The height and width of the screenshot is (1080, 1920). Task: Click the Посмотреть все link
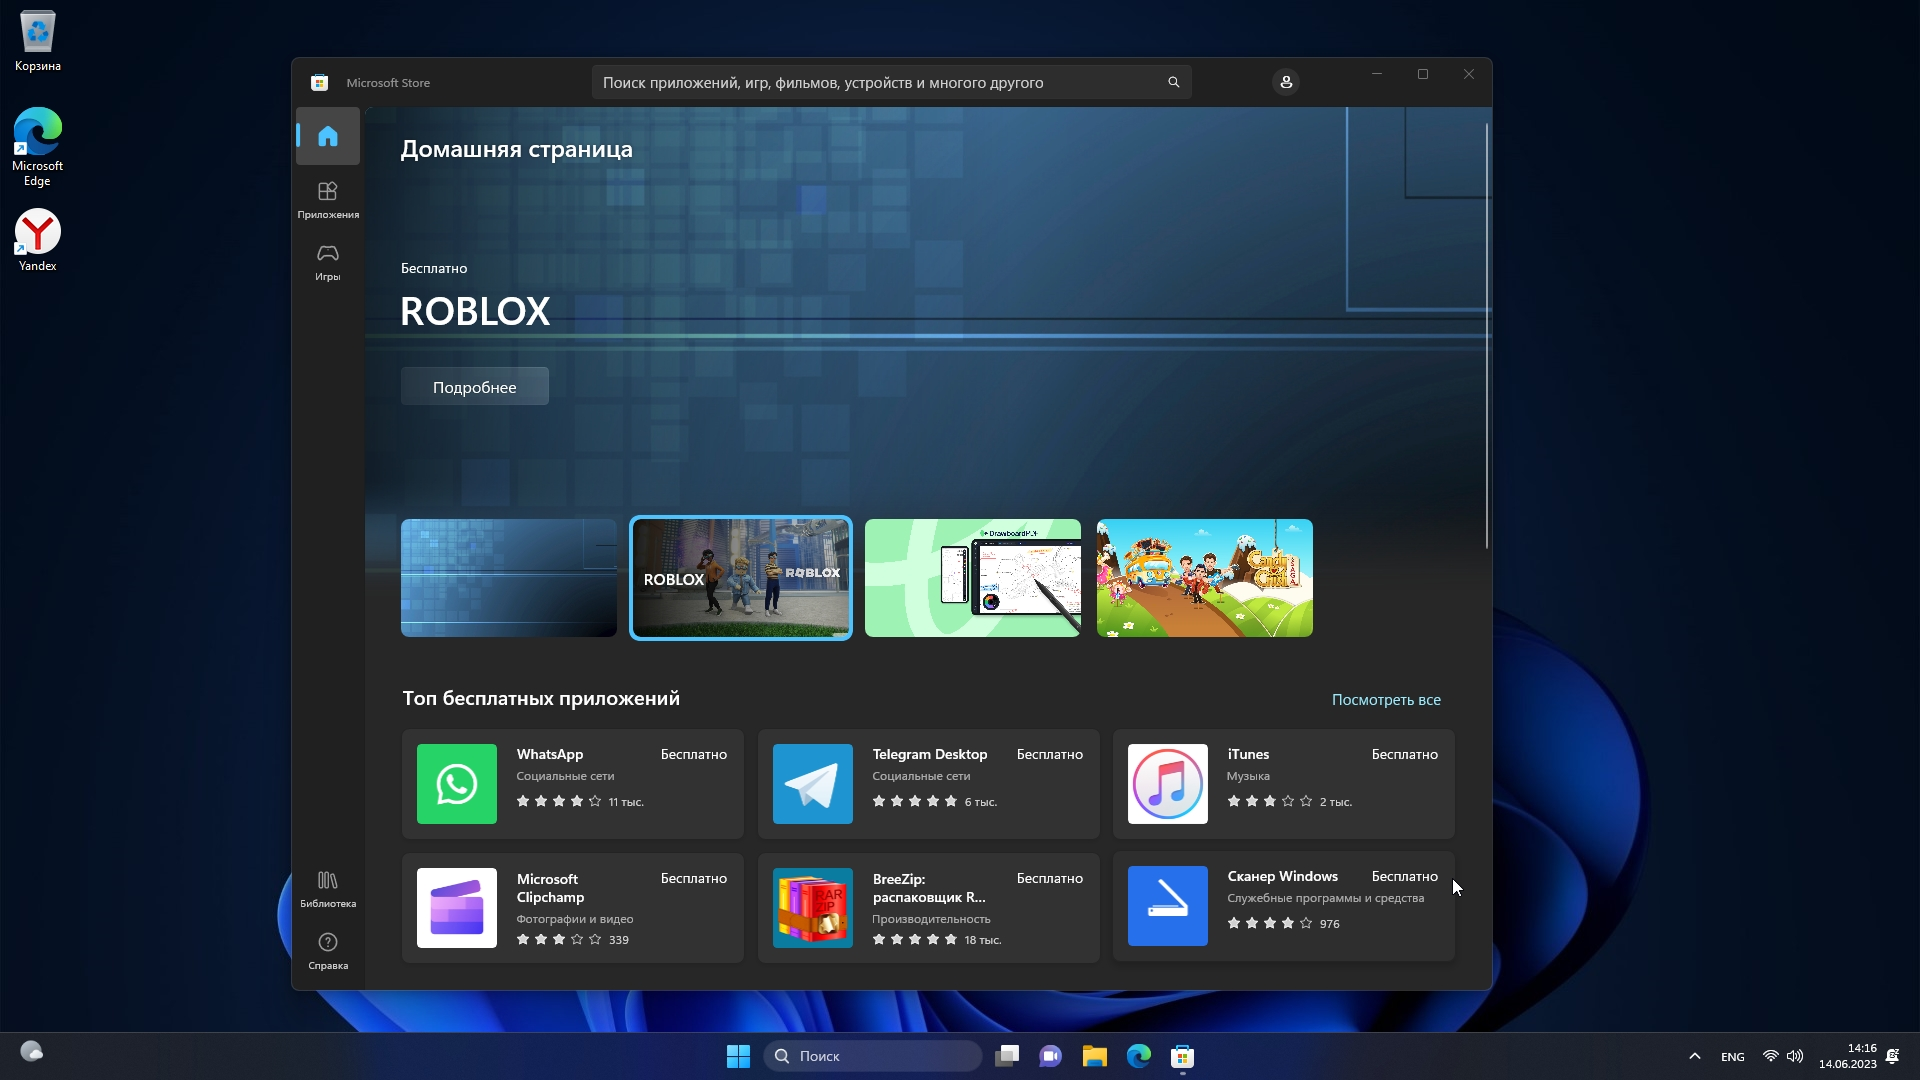pyautogui.click(x=1385, y=700)
